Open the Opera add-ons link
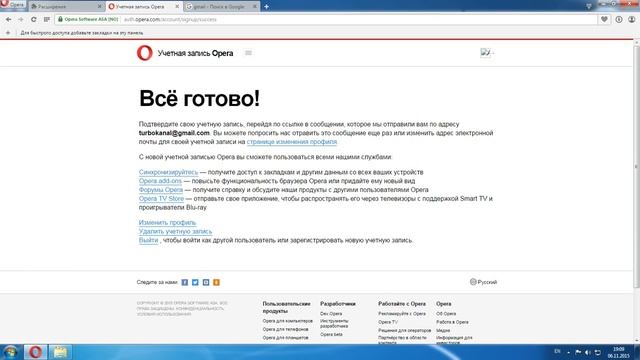The height and width of the screenshot is (360, 640). tap(160, 181)
